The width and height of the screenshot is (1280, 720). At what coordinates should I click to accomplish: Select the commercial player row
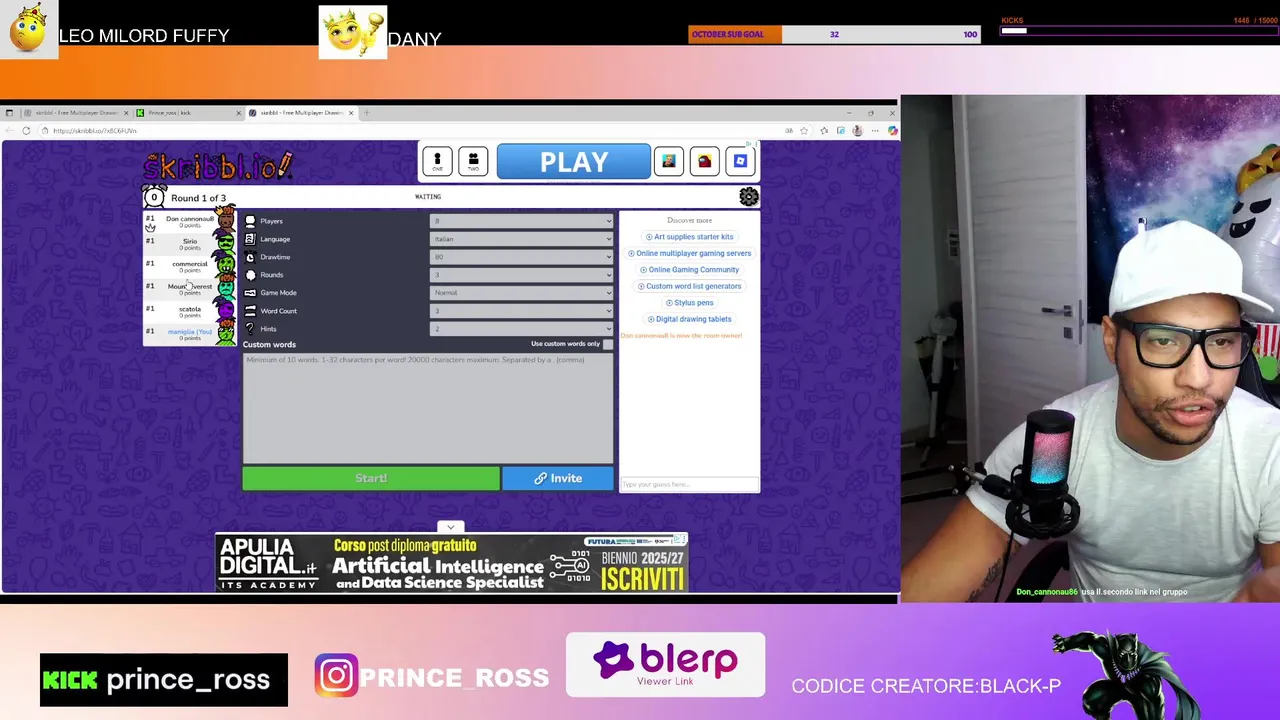point(189,266)
